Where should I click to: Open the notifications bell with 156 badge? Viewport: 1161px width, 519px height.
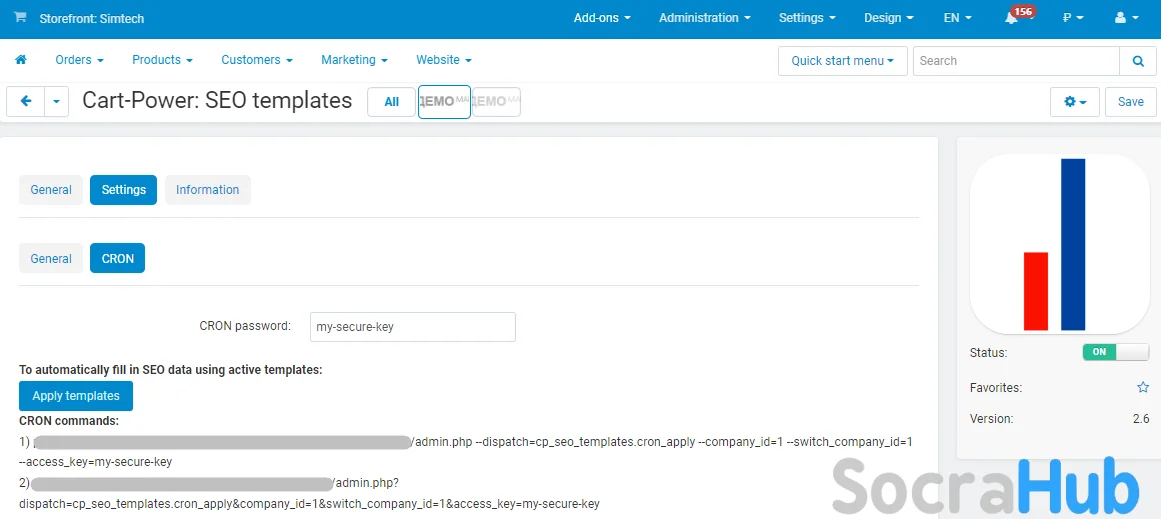pyautogui.click(x=1012, y=18)
